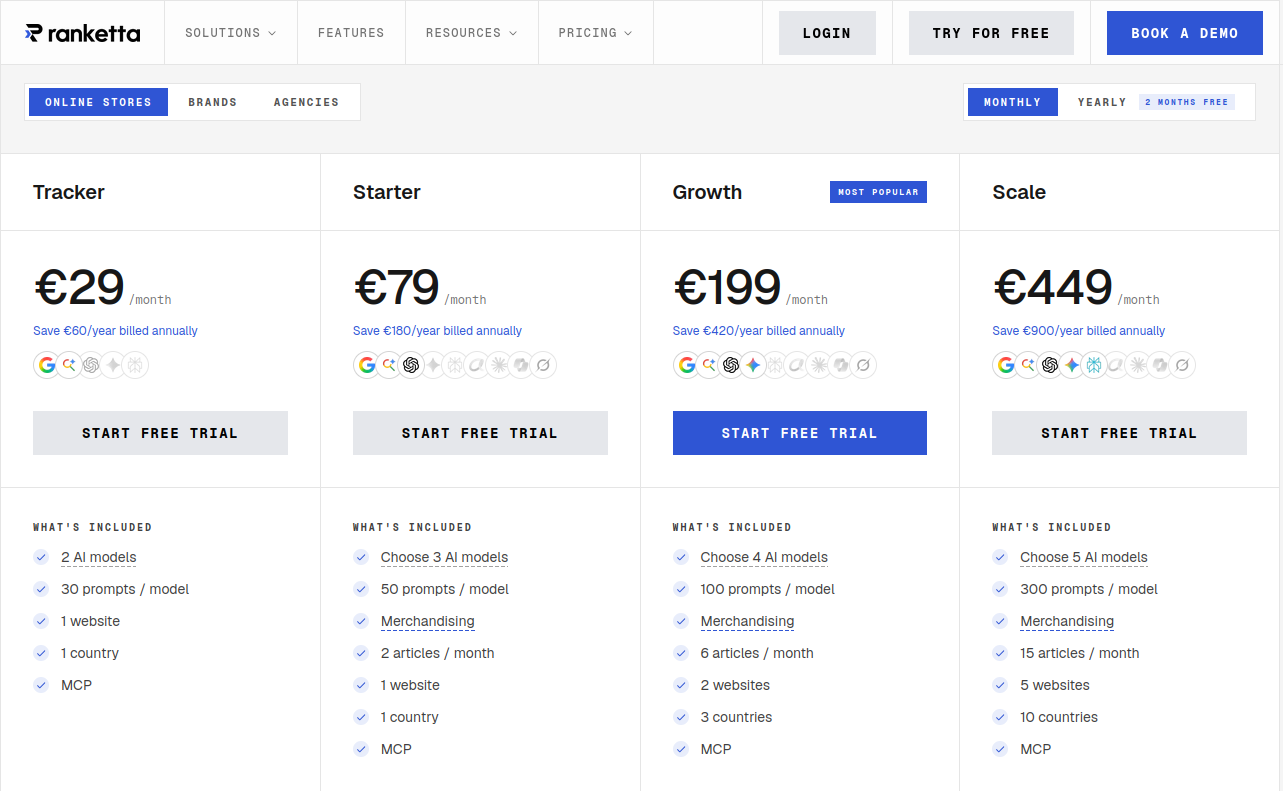Click the greyed Claude starburst icon under Scale
This screenshot has height=791, width=1283.
1138,365
